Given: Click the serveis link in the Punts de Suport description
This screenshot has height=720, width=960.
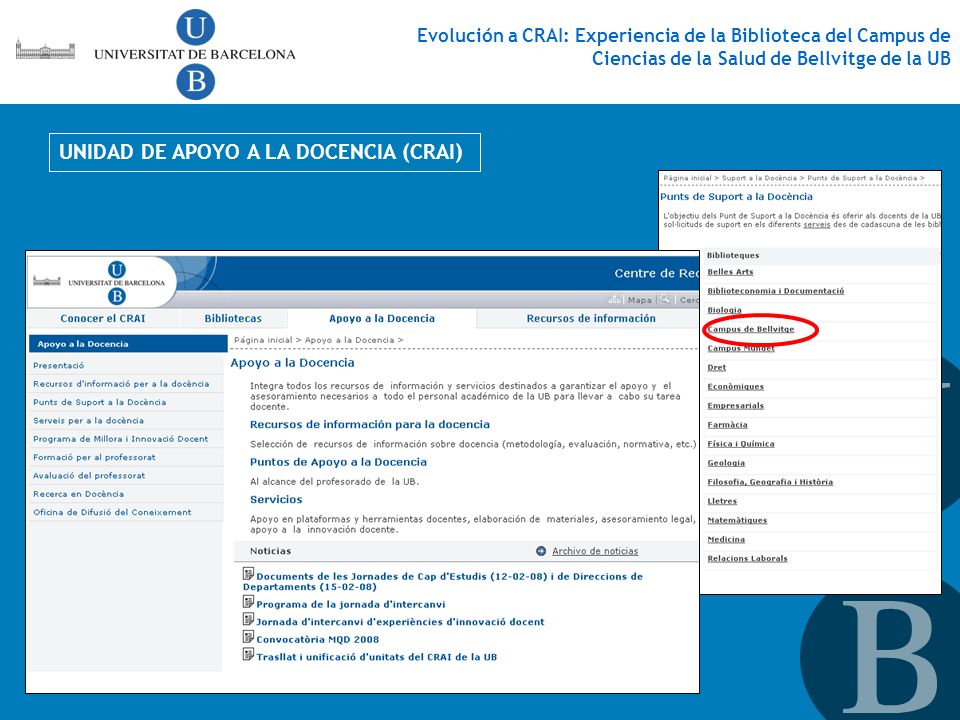Looking at the screenshot, I should 817,225.
